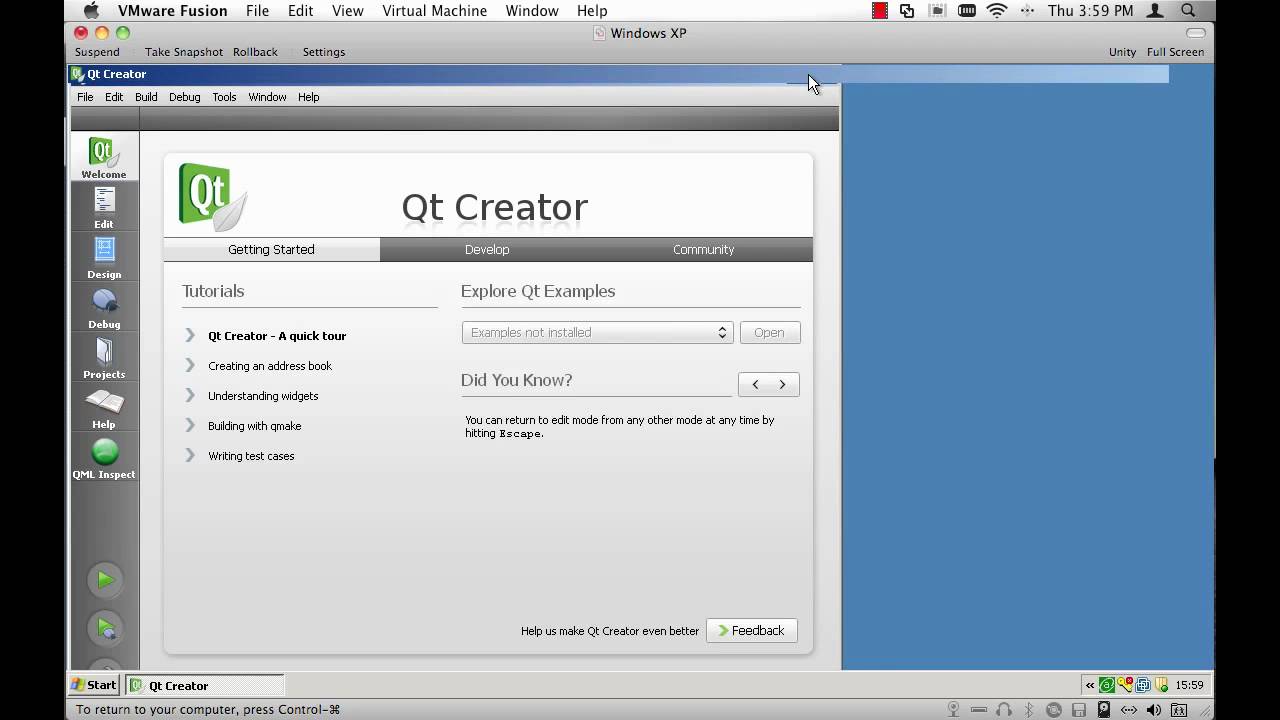Open Design mode in sidebar
This screenshot has height=720, width=1280.
(x=104, y=258)
